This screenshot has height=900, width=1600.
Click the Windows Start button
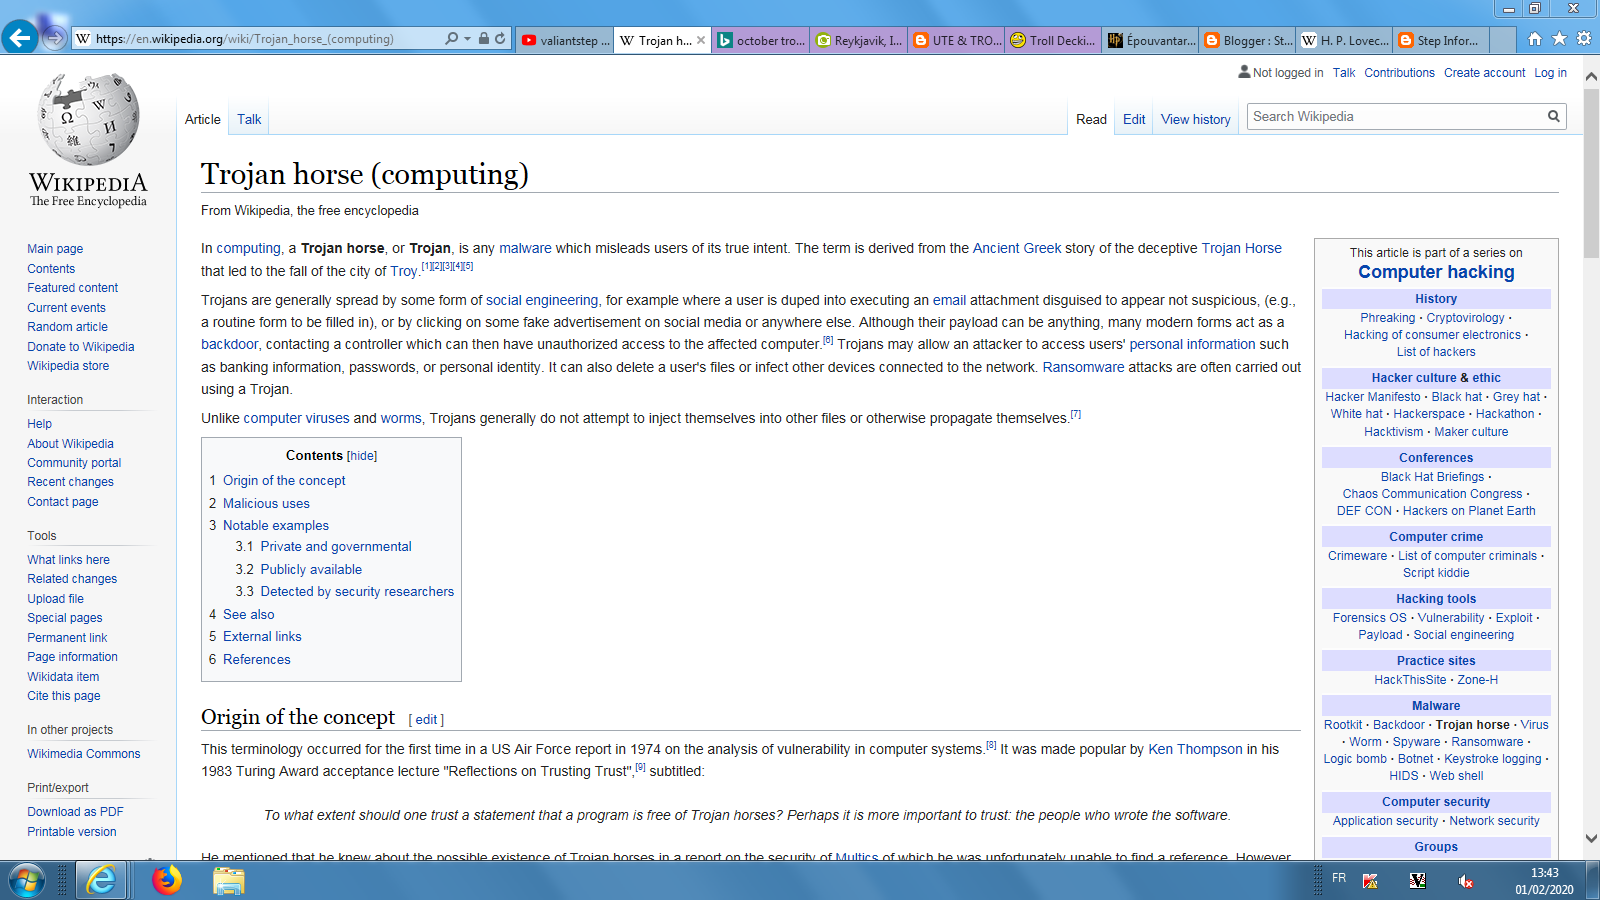coord(27,881)
